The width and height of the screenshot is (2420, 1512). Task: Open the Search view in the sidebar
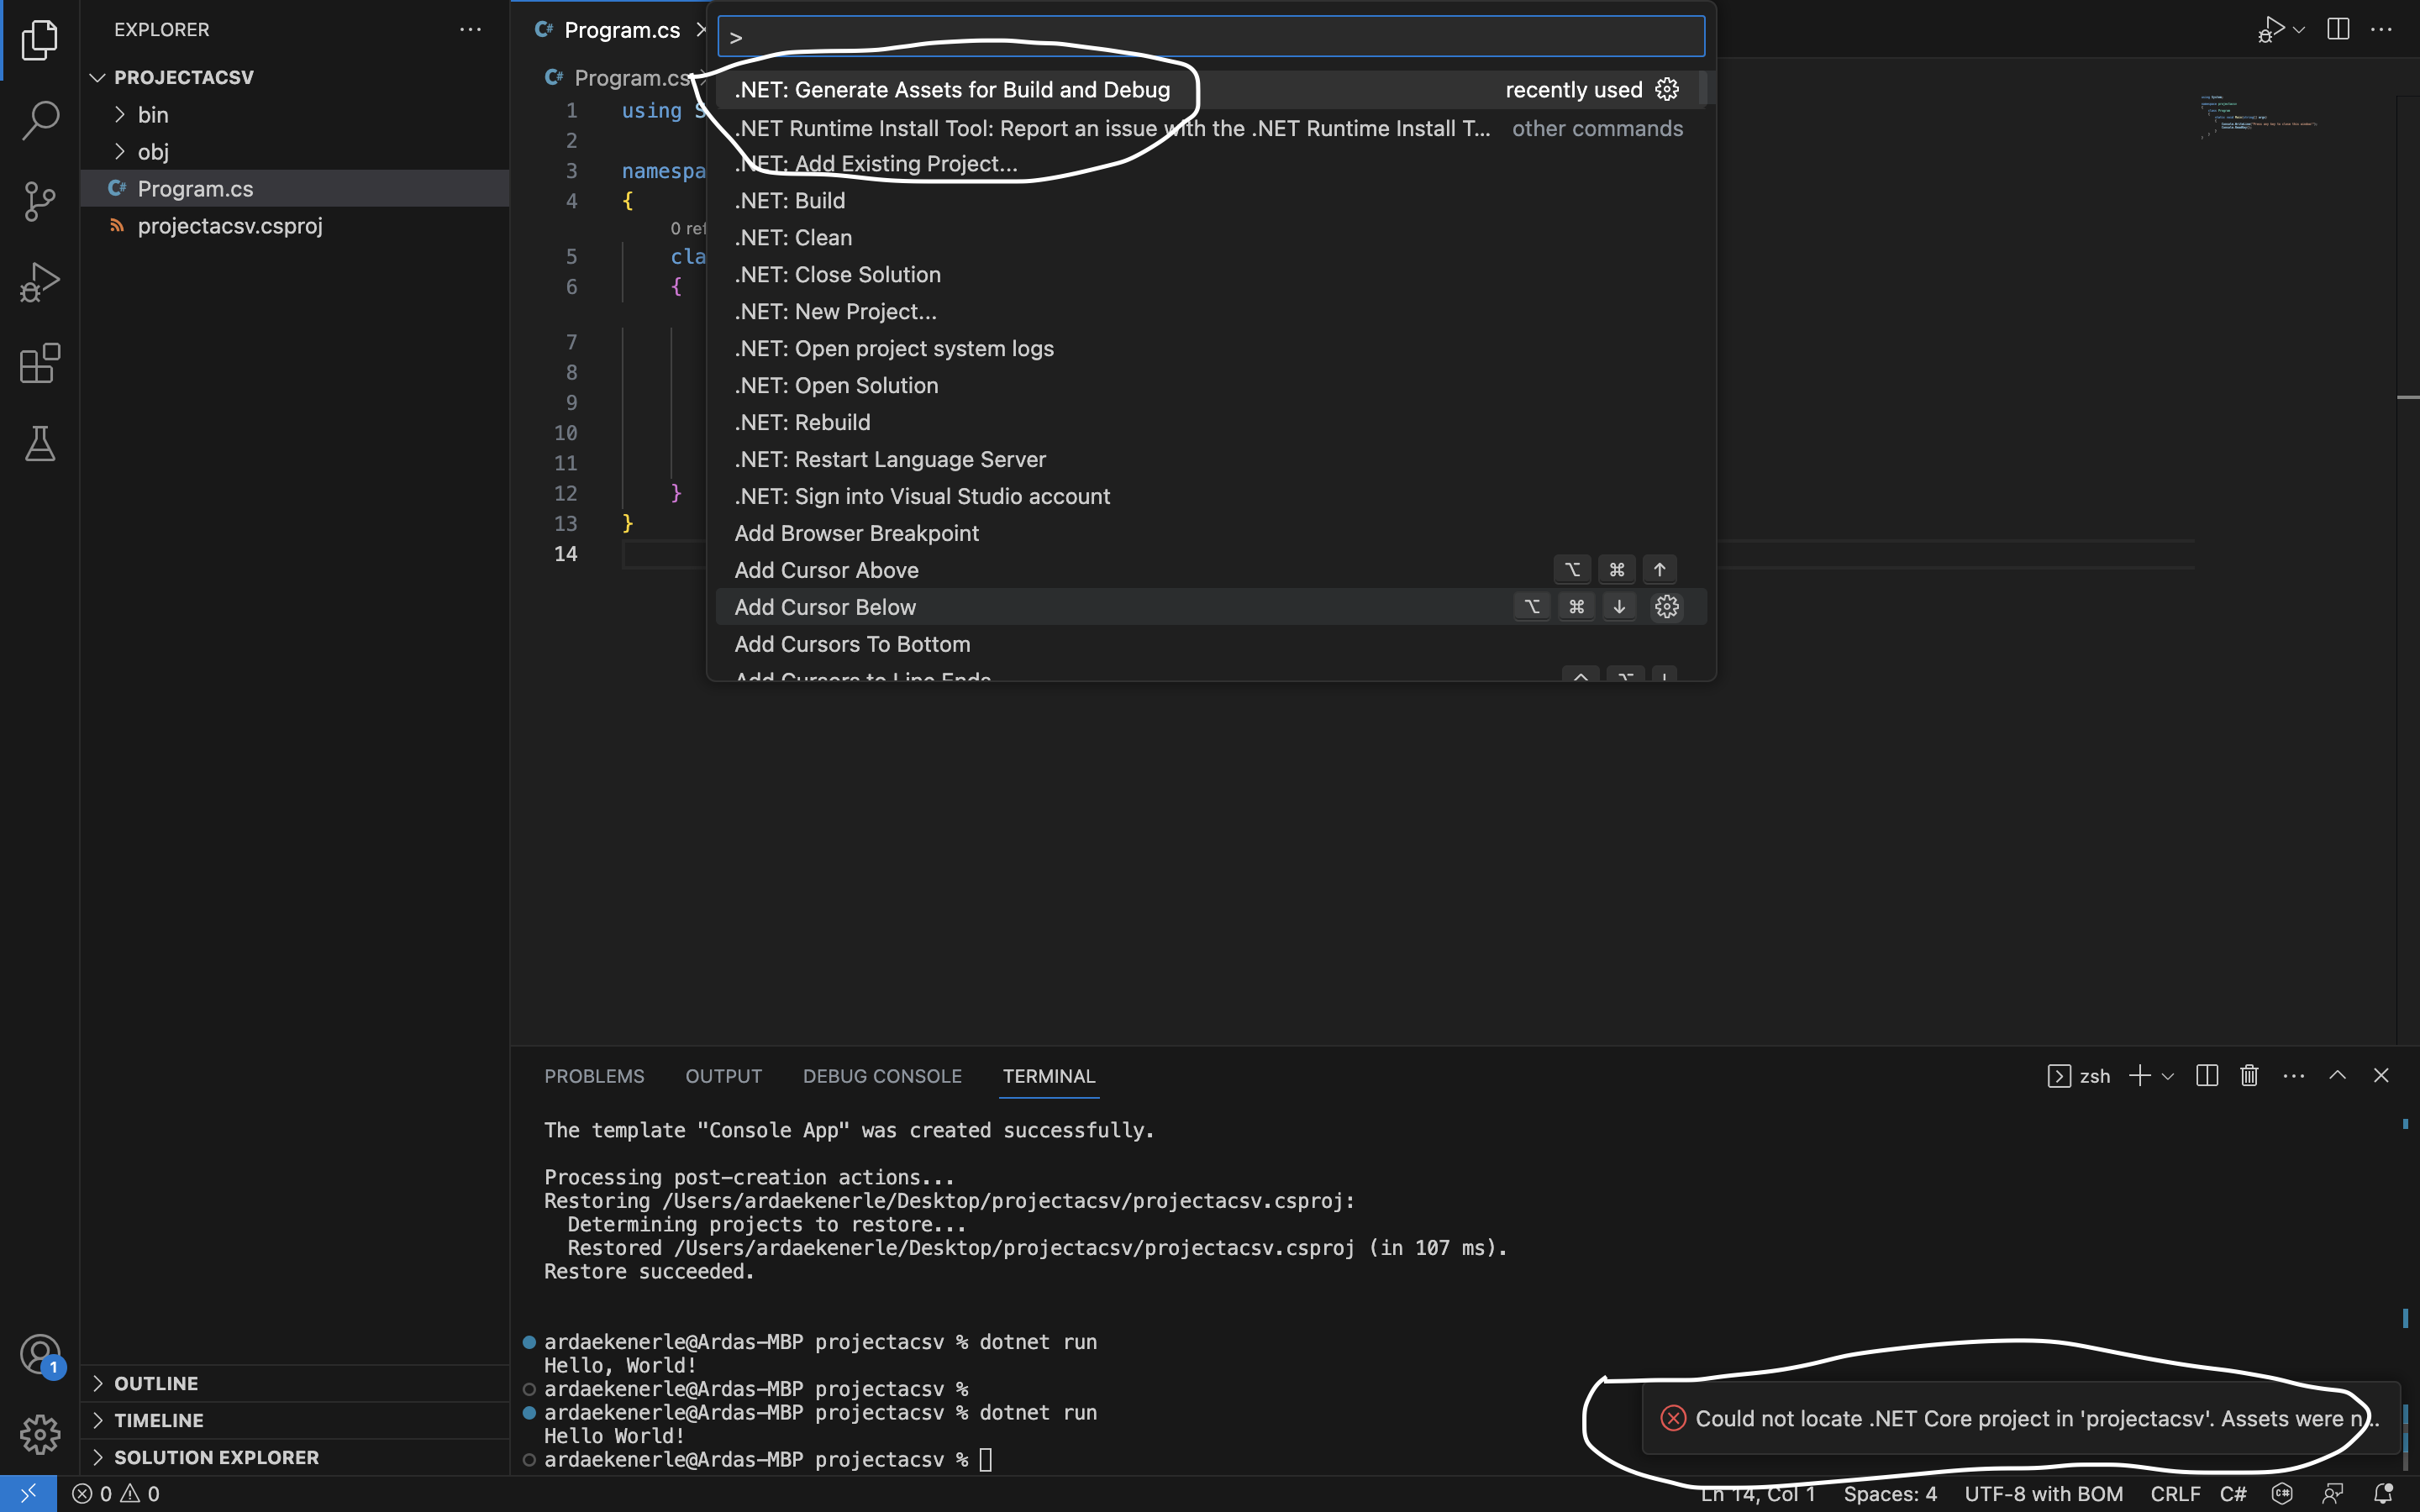coord(39,120)
